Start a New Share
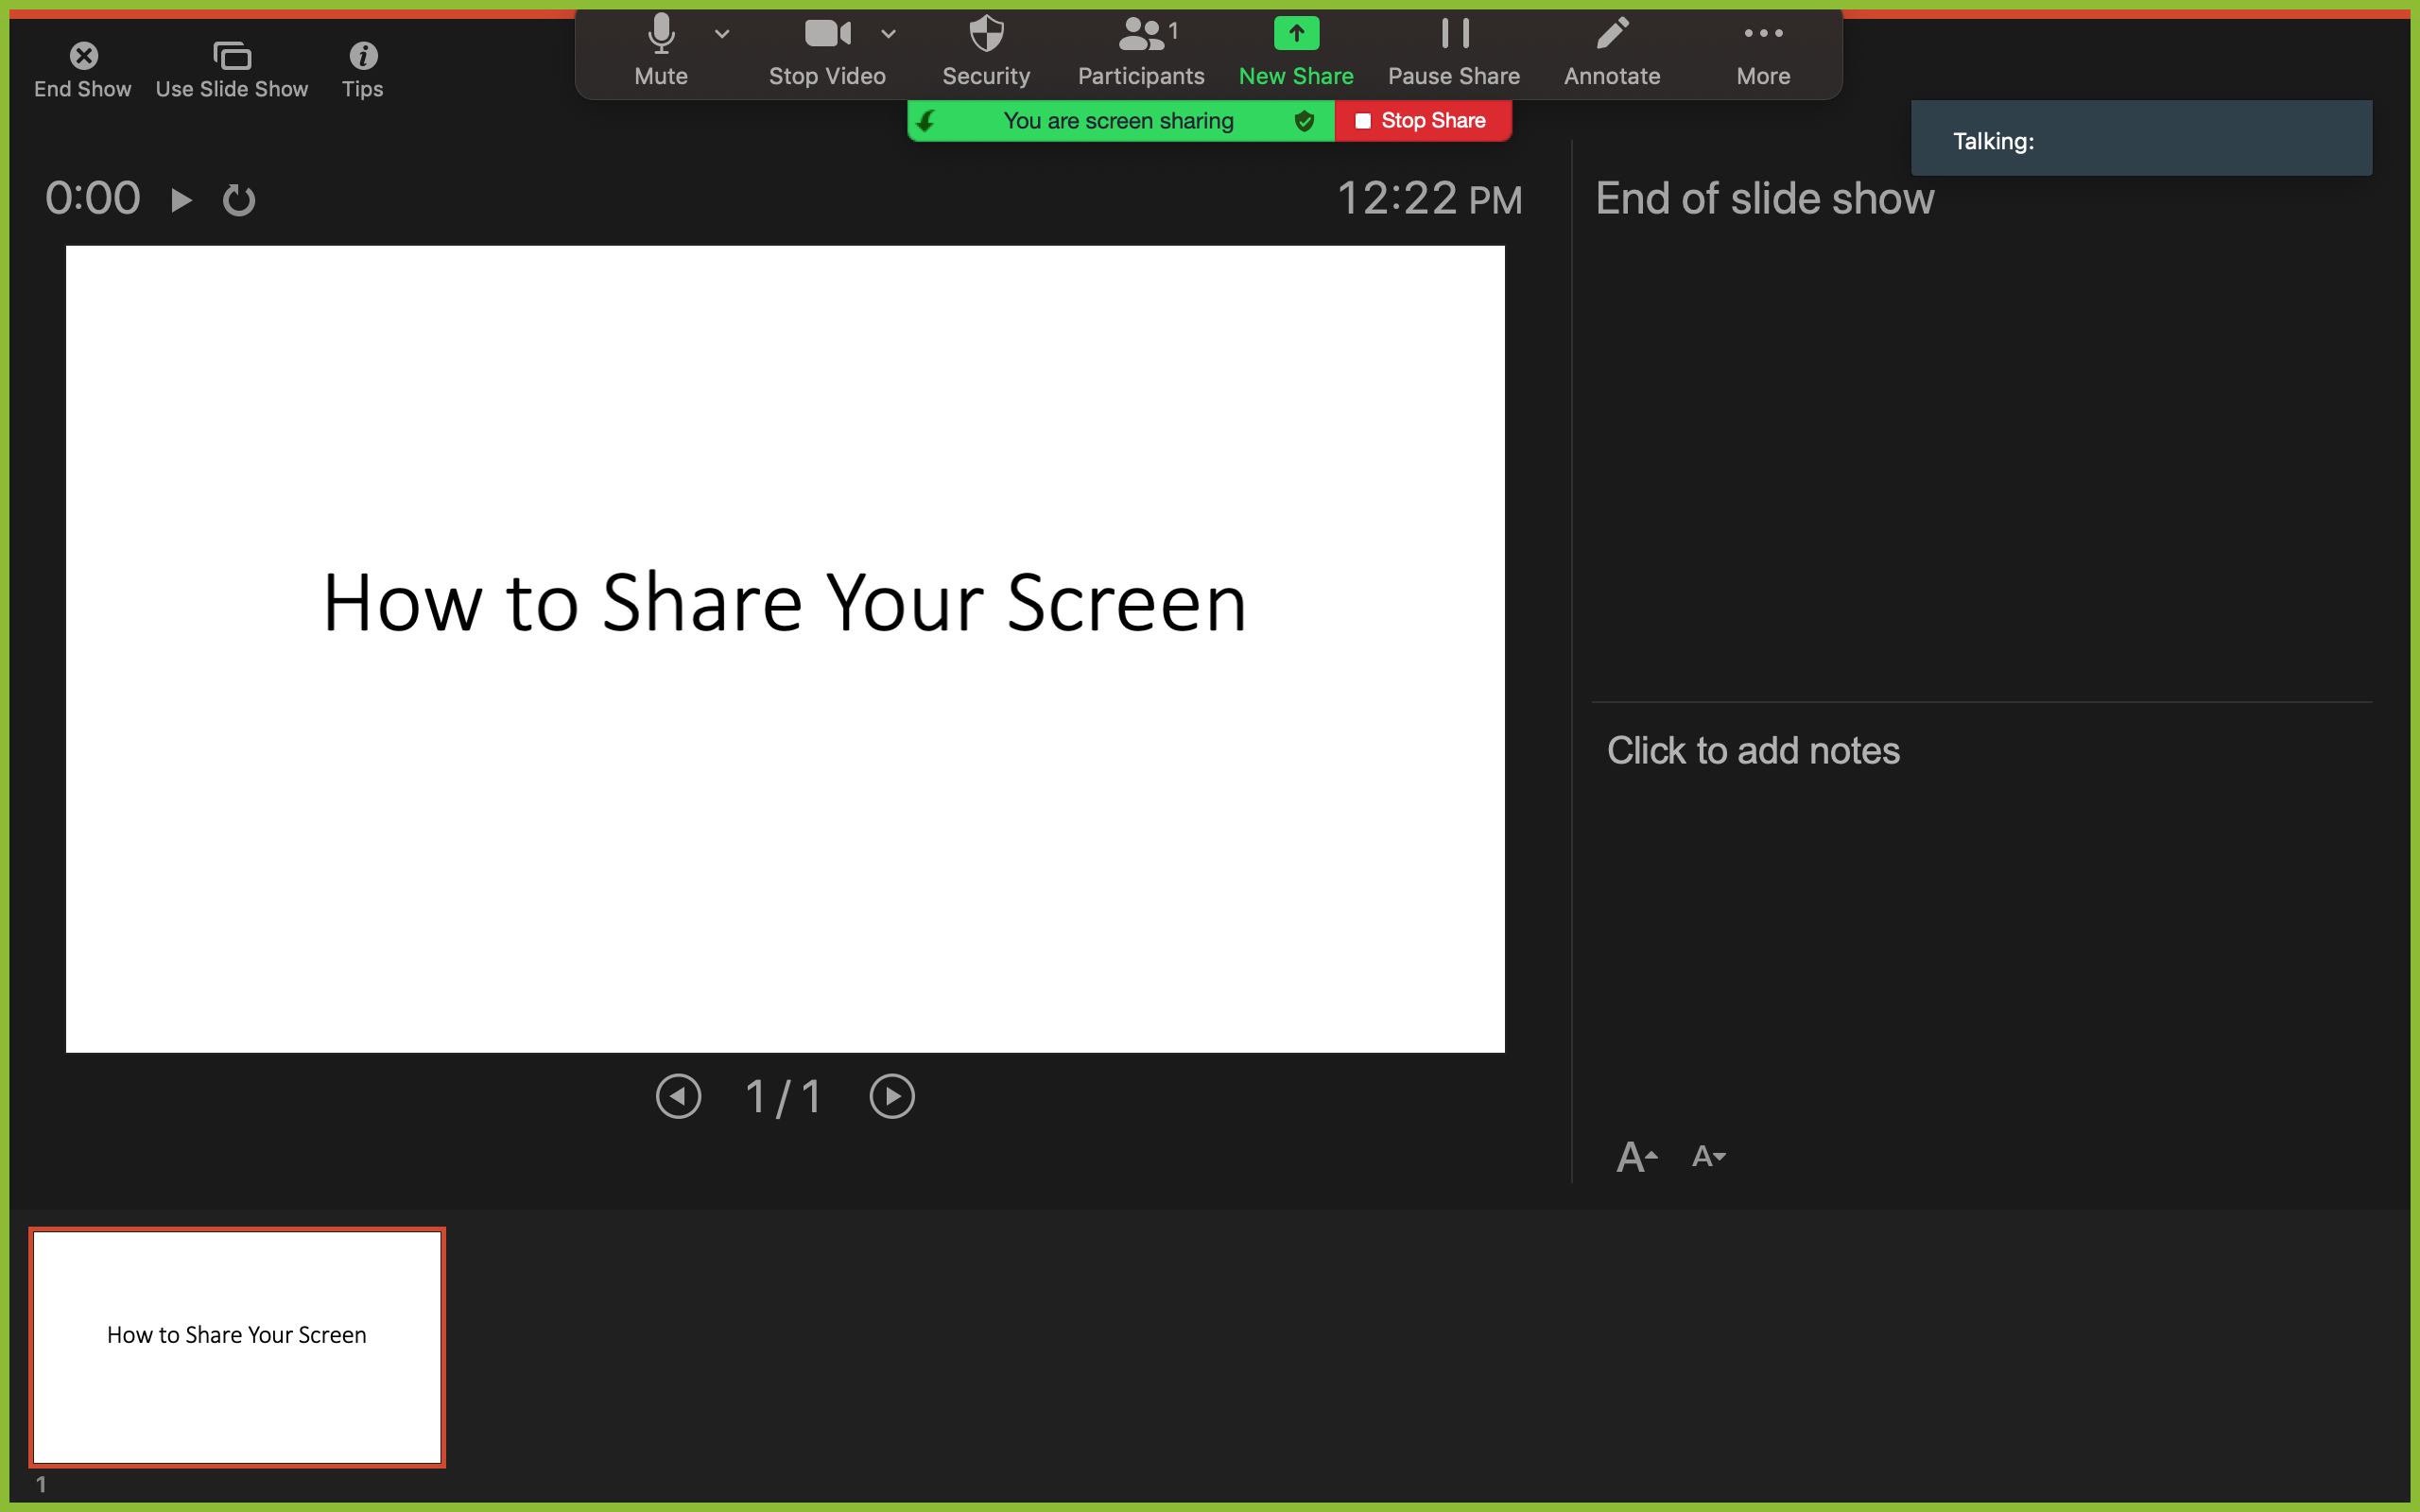This screenshot has width=2420, height=1512. click(x=1296, y=35)
